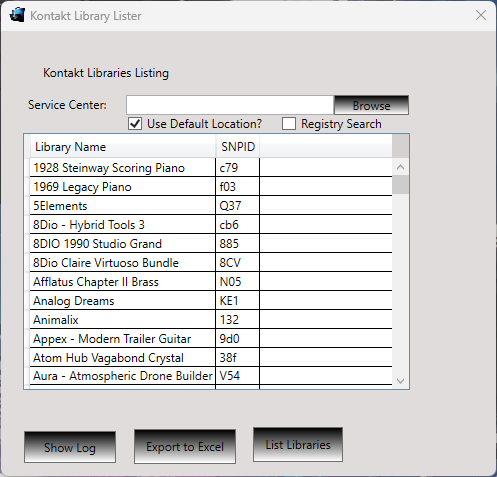Click the SNPID cell 8CV
This screenshot has width=497, height=477.
(238, 262)
